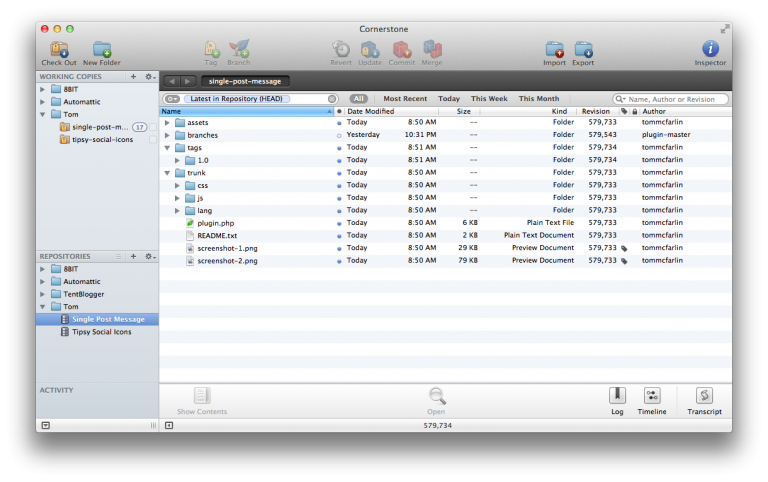Toggle the Repositories list view icon

tap(118, 256)
